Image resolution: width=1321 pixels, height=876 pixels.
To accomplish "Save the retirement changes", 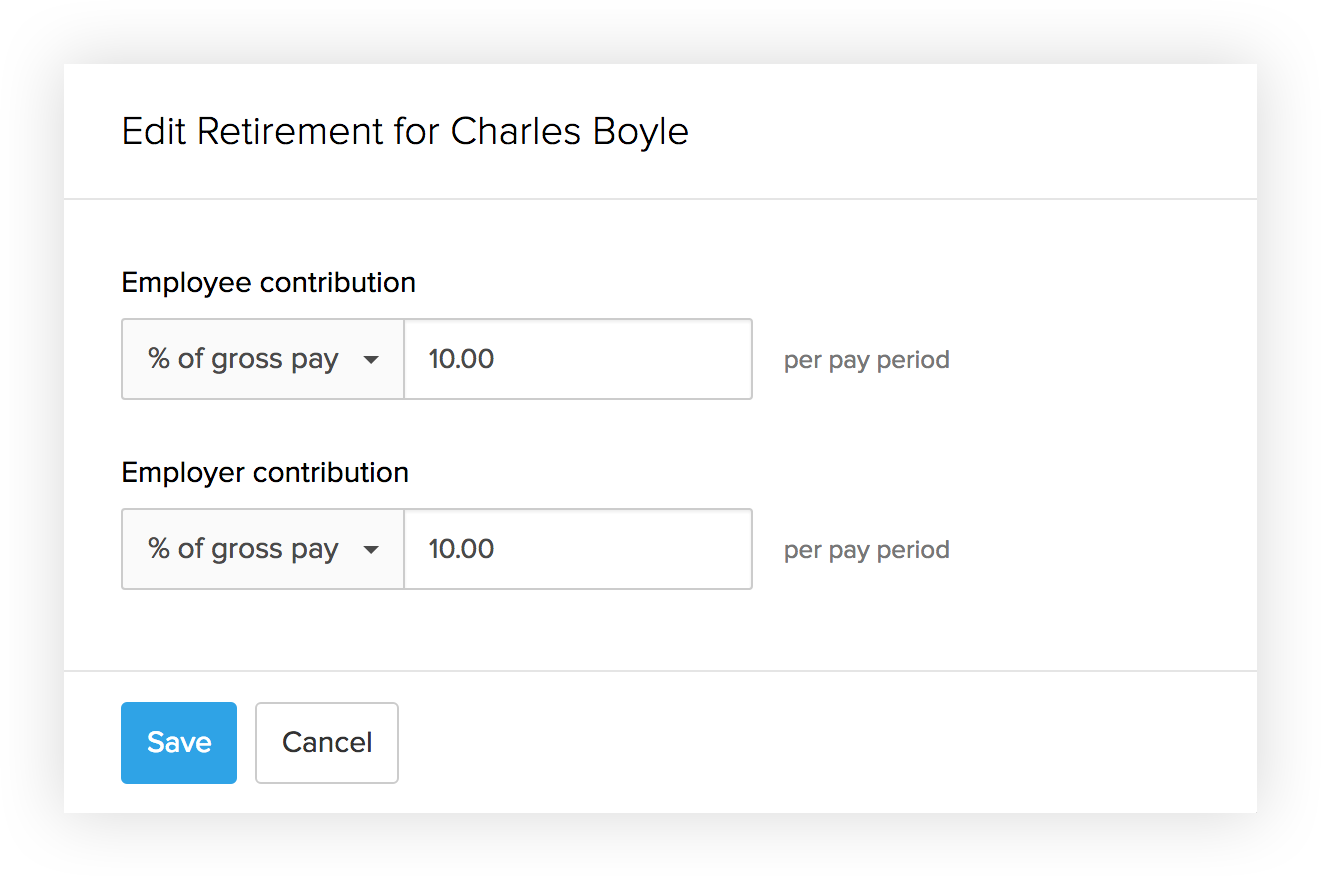I will click(x=179, y=742).
